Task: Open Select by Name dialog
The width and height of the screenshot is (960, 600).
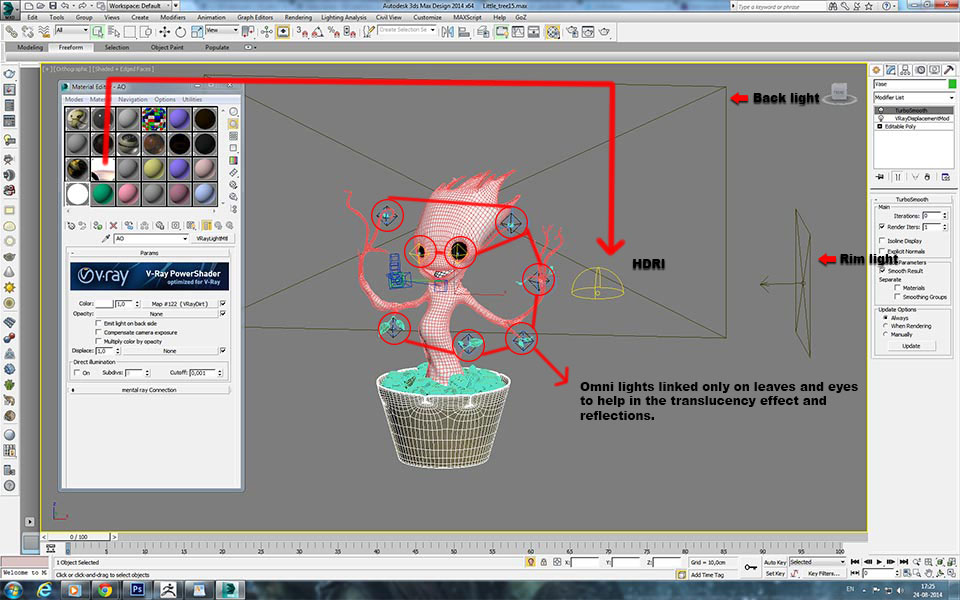Action: click(x=114, y=31)
